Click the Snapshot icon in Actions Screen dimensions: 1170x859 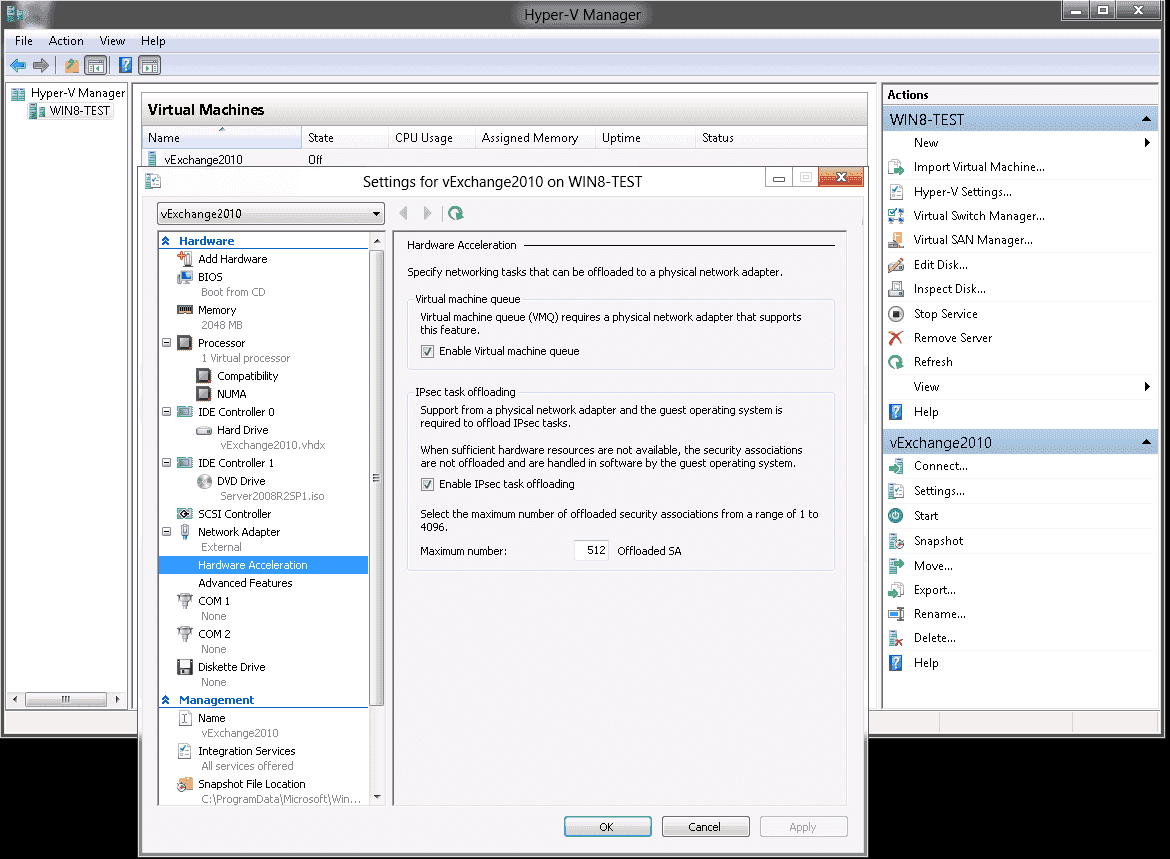(x=896, y=541)
